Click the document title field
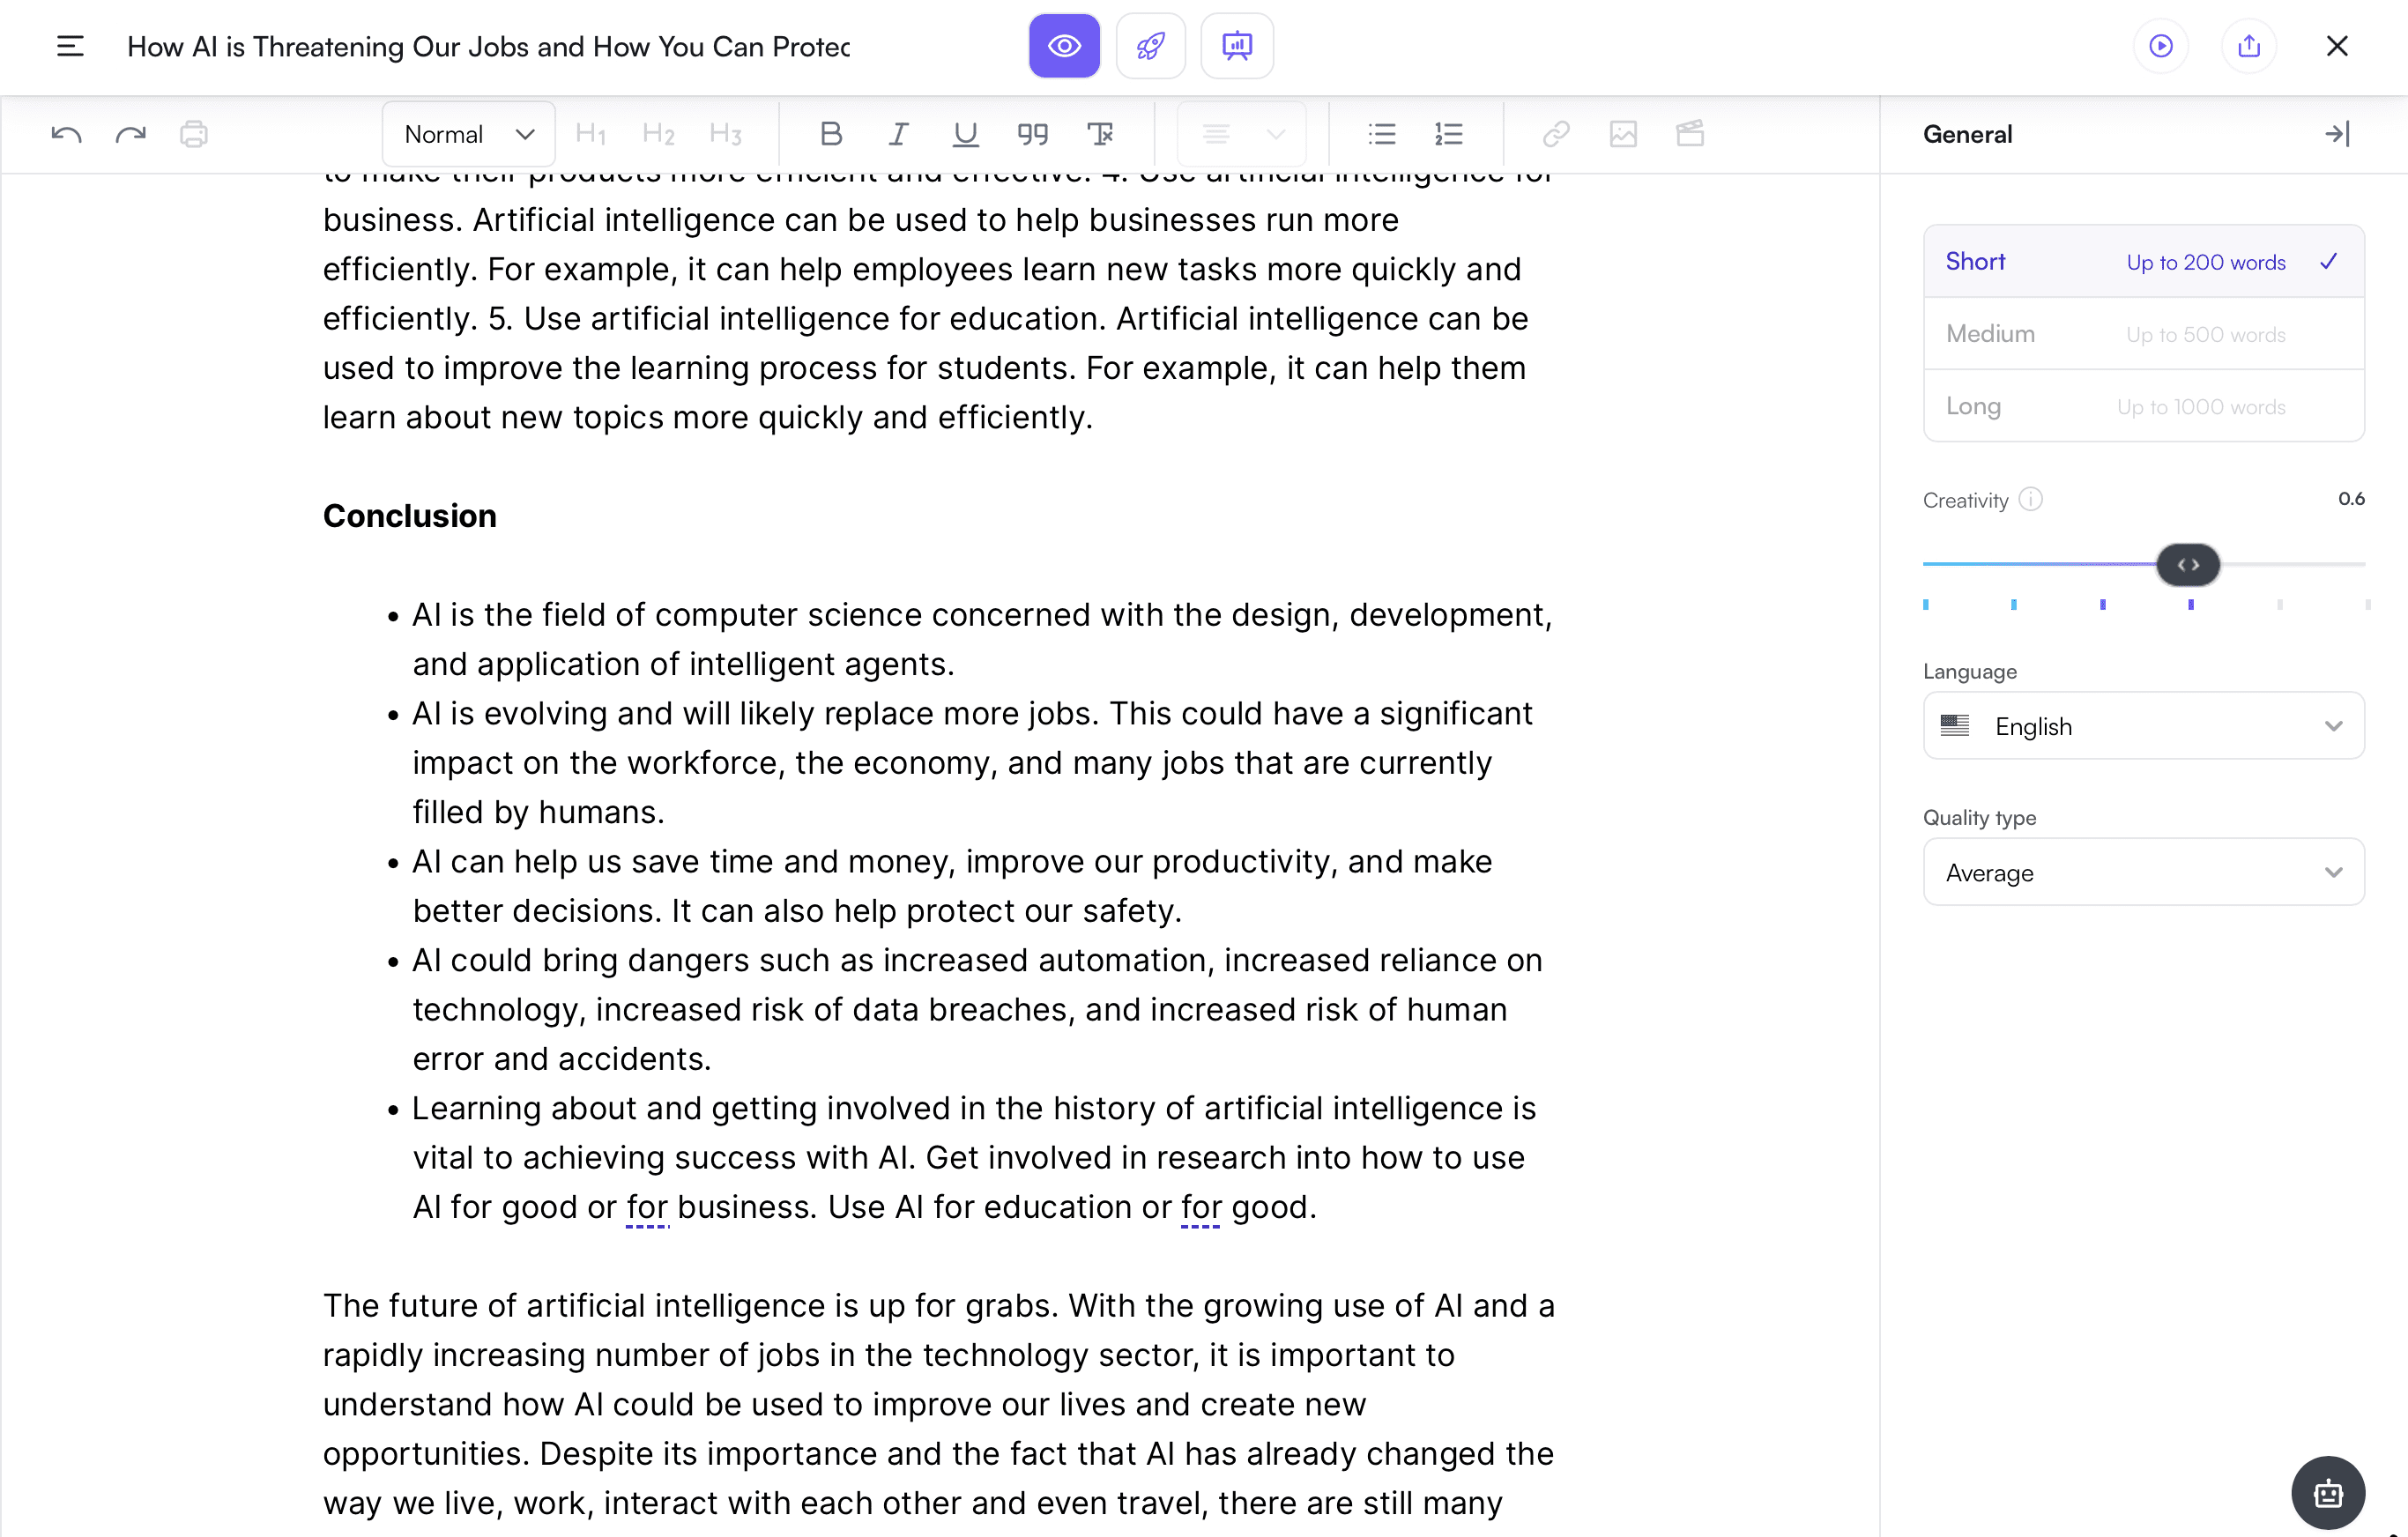The height and width of the screenshot is (1537, 2408). [488, 47]
